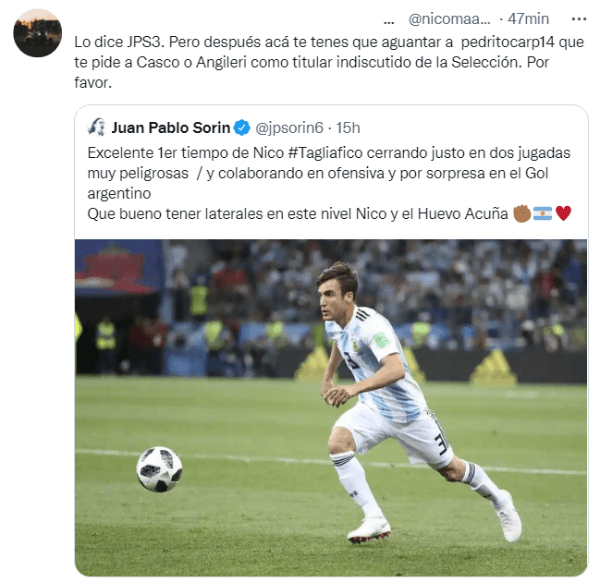Click the tweet author's round profile avatar
The height and width of the screenshot is (582, 600).
(x=38, y=33)
